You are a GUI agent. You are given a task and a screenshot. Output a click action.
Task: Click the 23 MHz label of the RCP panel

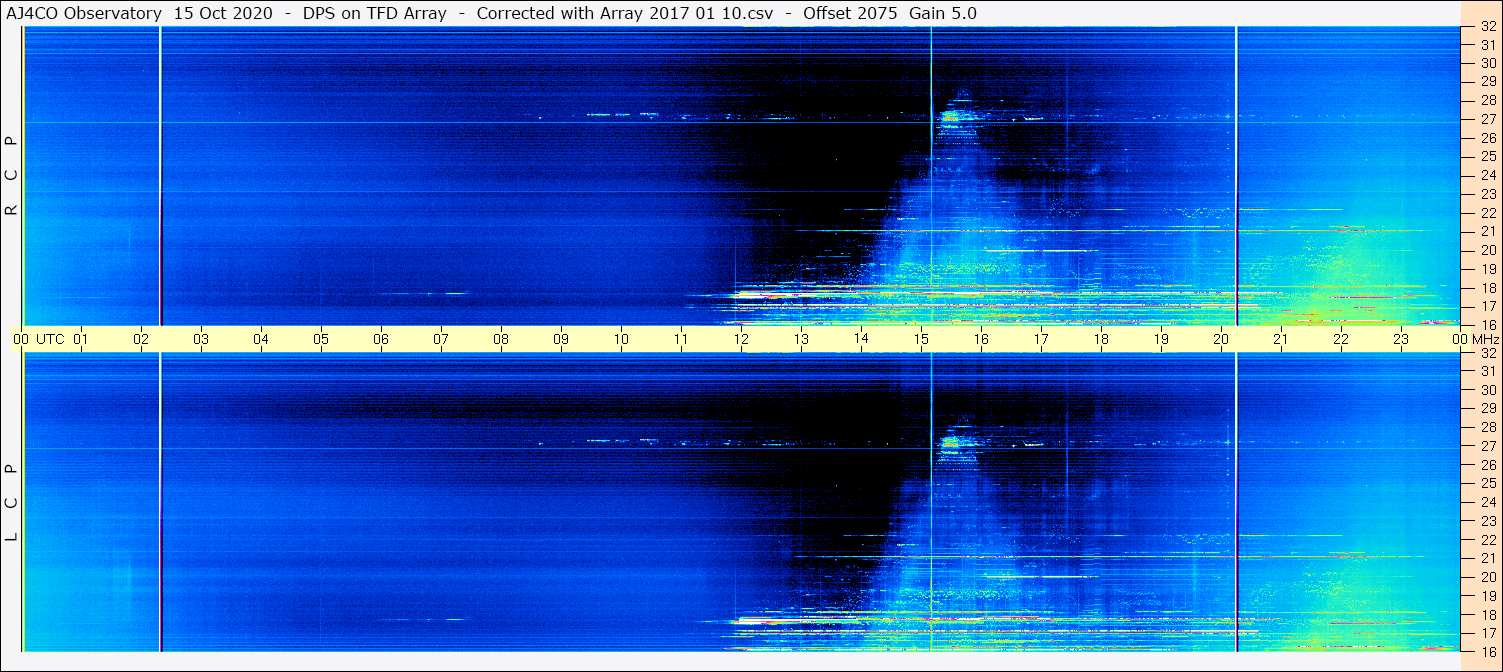[1488, 194]
